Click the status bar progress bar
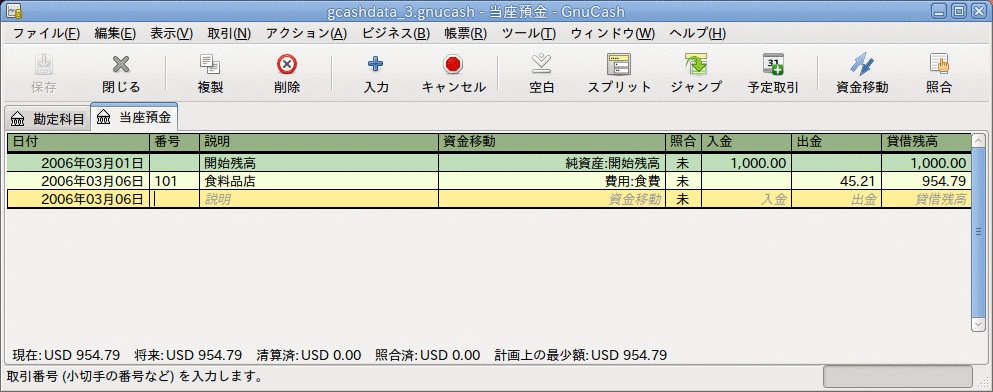This screenshot has height=392, width=993. (898, 377)
